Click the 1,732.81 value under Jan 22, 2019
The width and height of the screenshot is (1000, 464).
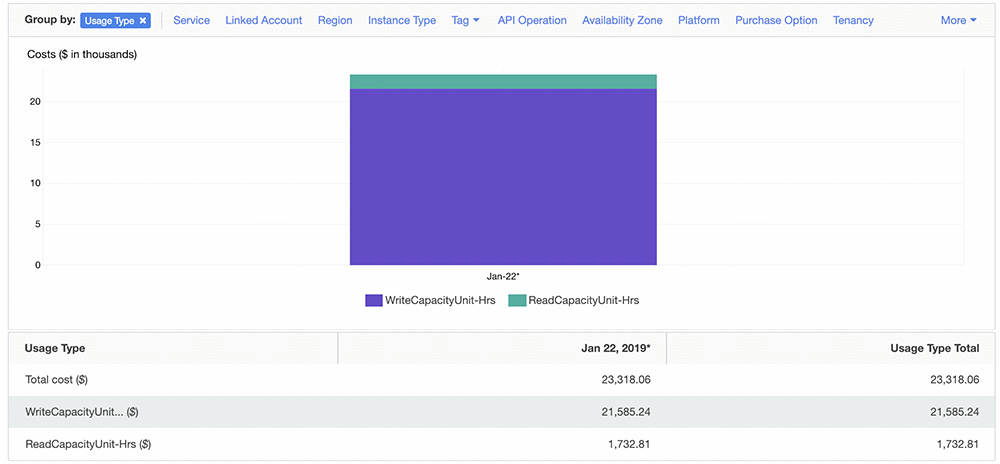coord(631,444)
